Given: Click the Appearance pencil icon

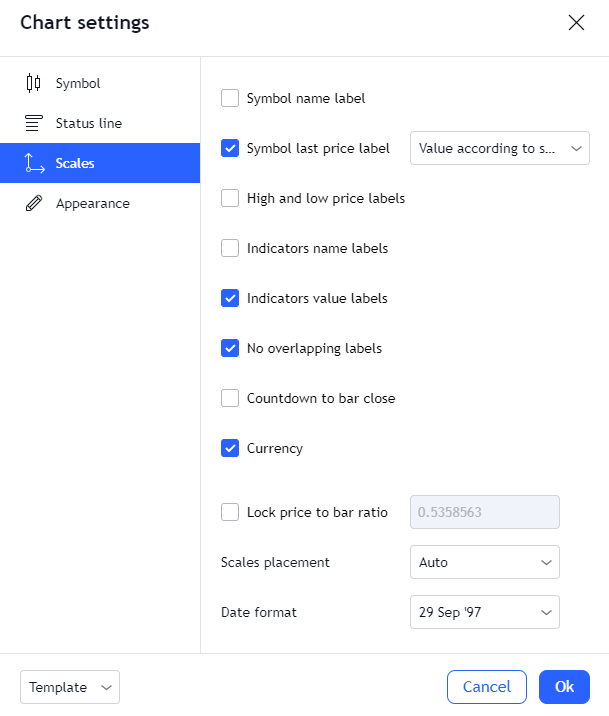Looking at the screenshot, I should click(34, 203).
